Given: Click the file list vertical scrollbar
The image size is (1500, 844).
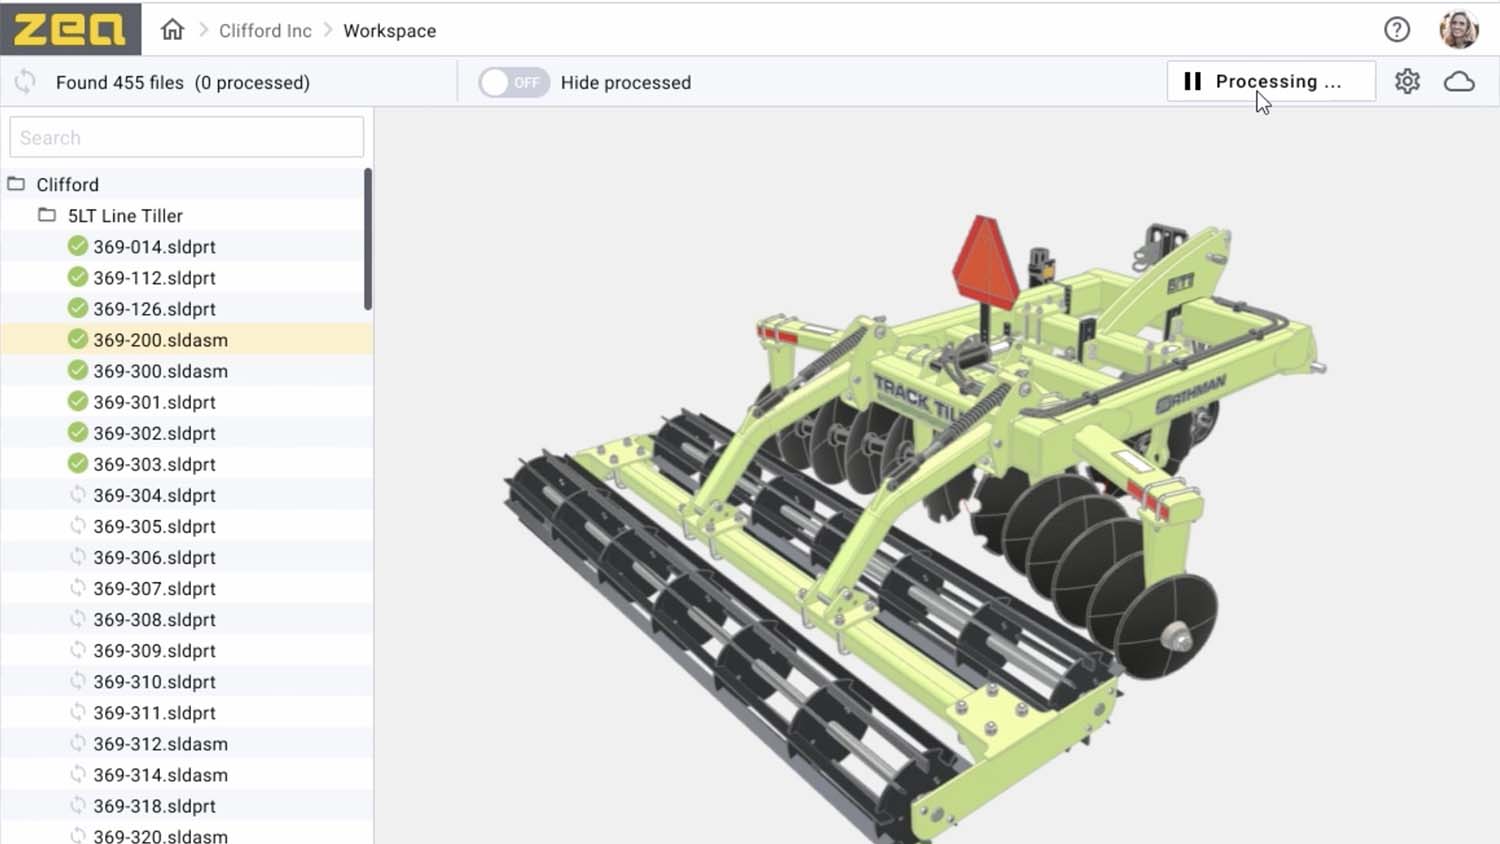Looking at the screenshot, I should point(368,240).
